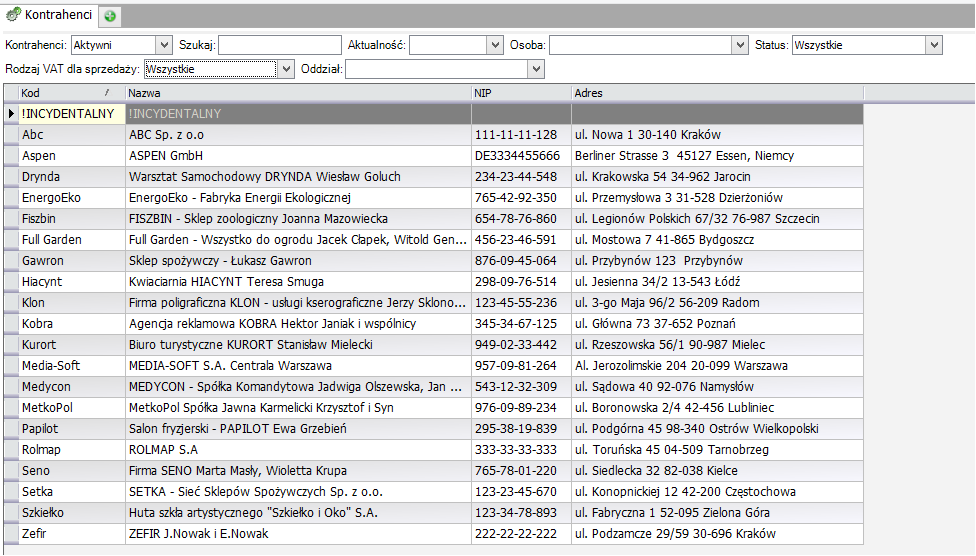The image size is (976, 556).
Task: Click the row indicator arrow for !INCYDENTALNY
Action: click(x=11, y=113)
